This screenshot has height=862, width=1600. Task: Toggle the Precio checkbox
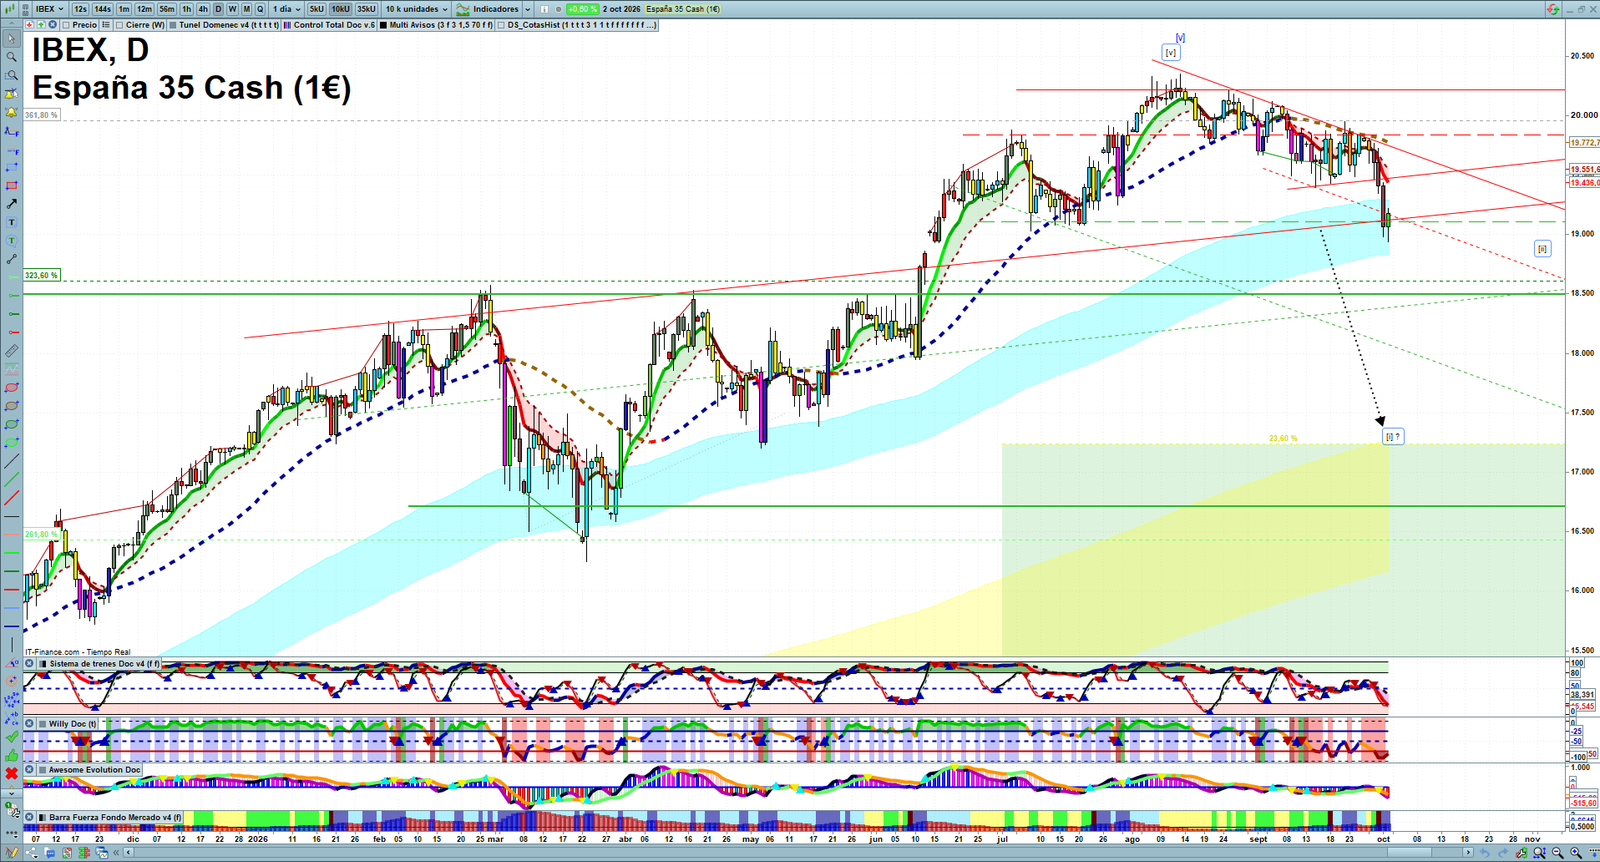pos(66,25)
